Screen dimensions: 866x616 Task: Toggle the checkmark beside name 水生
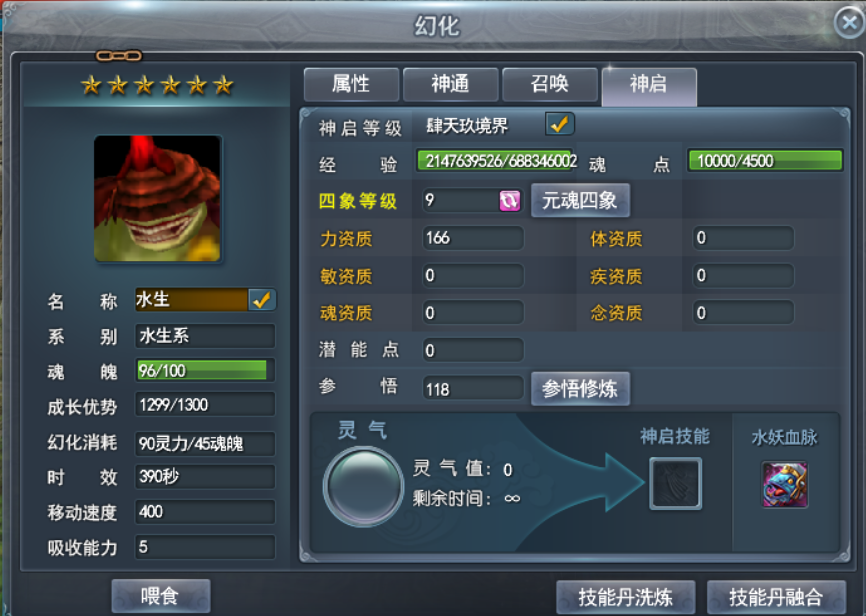point(262,300)
